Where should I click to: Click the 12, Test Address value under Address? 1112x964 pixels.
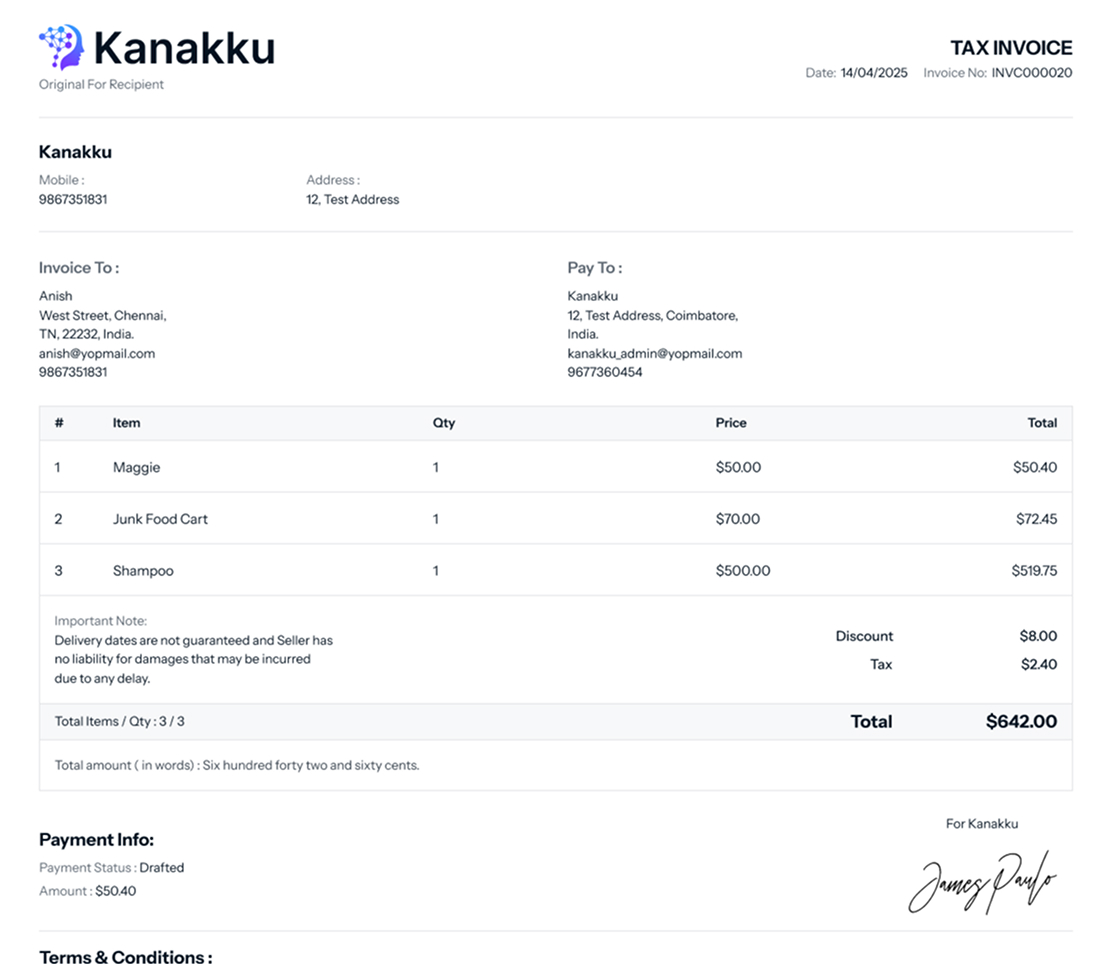click(352, 199)
